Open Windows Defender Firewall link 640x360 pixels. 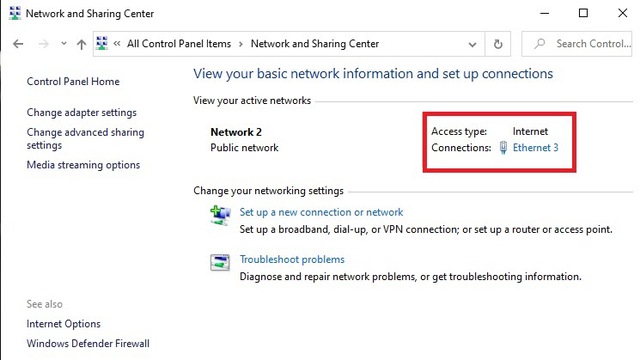pyautogui.click(x=88, y=343)
